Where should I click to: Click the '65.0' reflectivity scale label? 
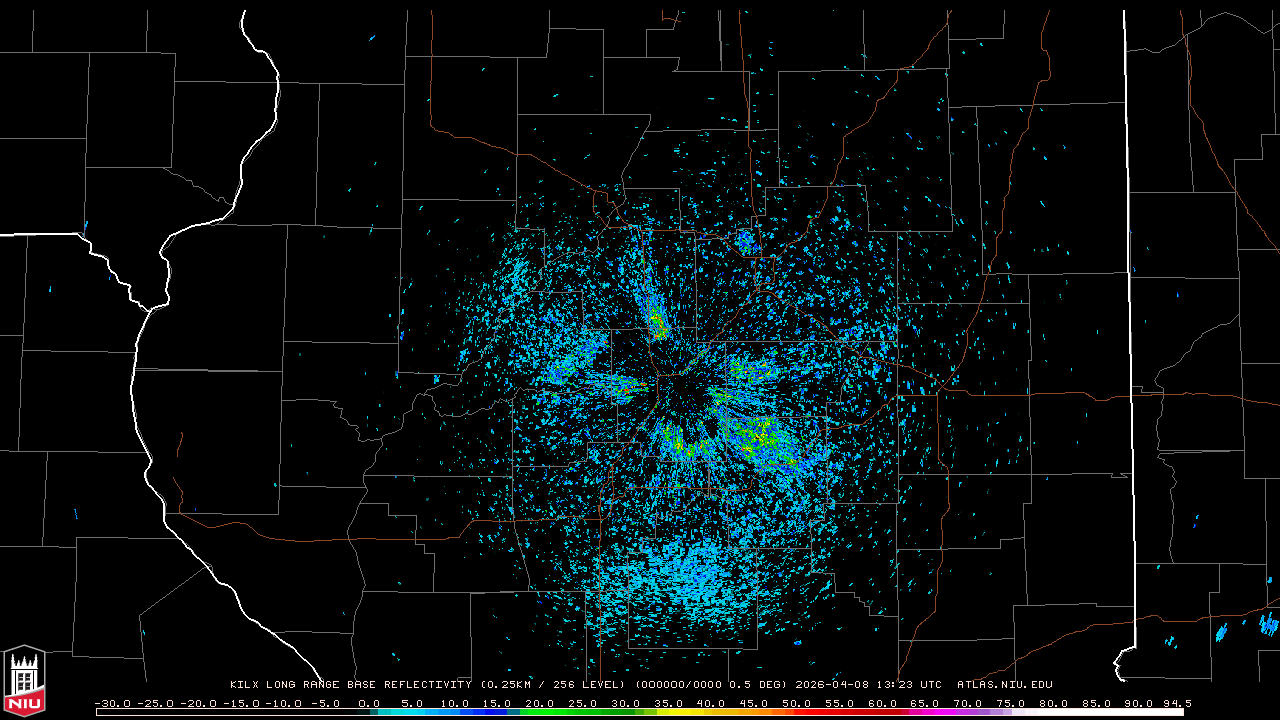pyautogui.click(x=925, y=703)
